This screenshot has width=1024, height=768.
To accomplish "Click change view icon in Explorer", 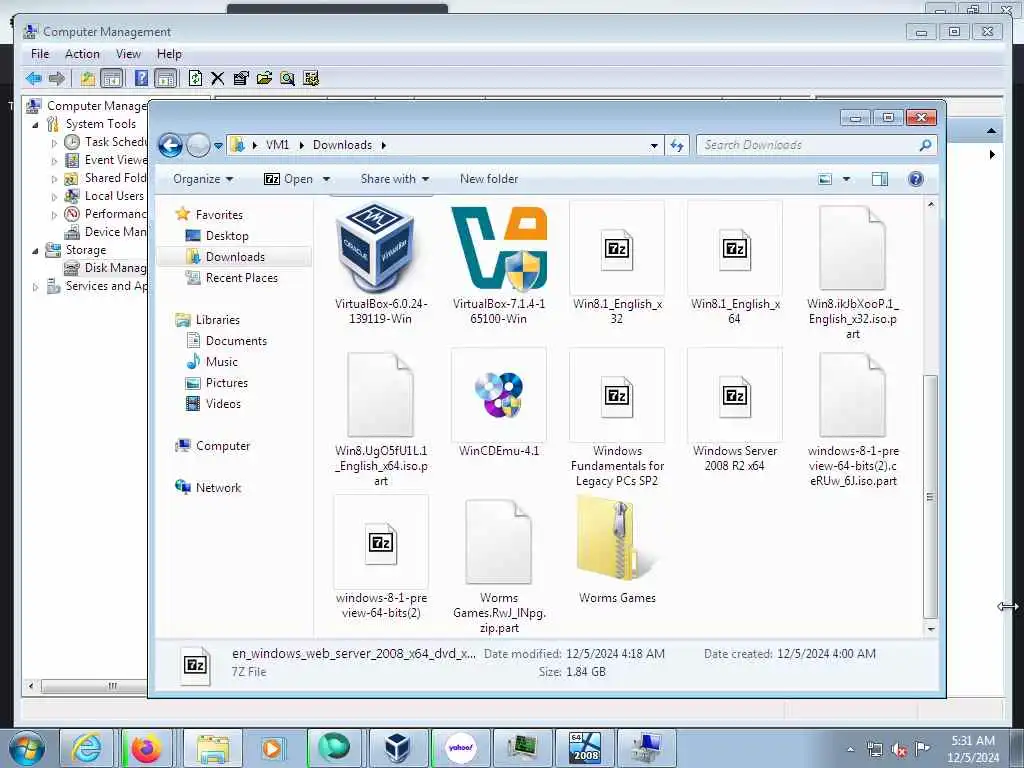I will tap(825, 179).
